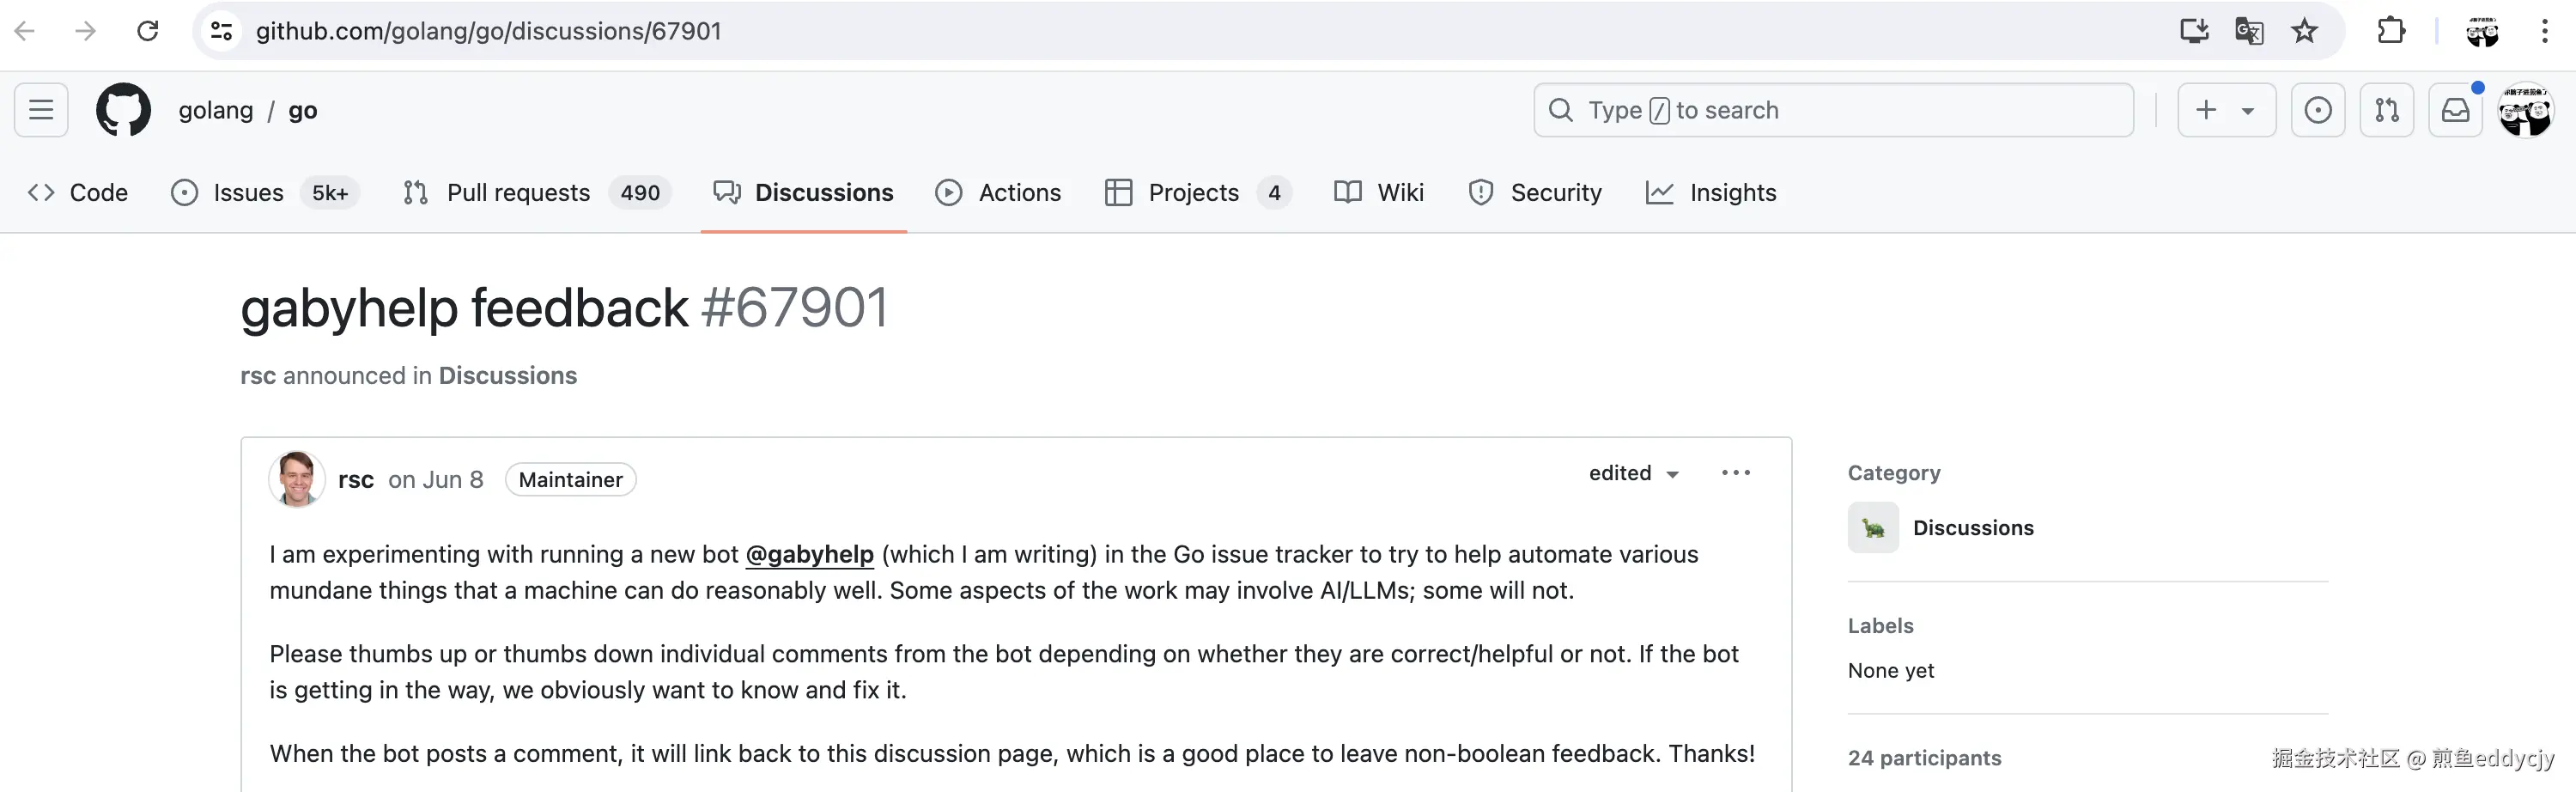This screenshot has height=792, width=2576.
Task: Reload the page with refresh icon
Action: (148, 31)
